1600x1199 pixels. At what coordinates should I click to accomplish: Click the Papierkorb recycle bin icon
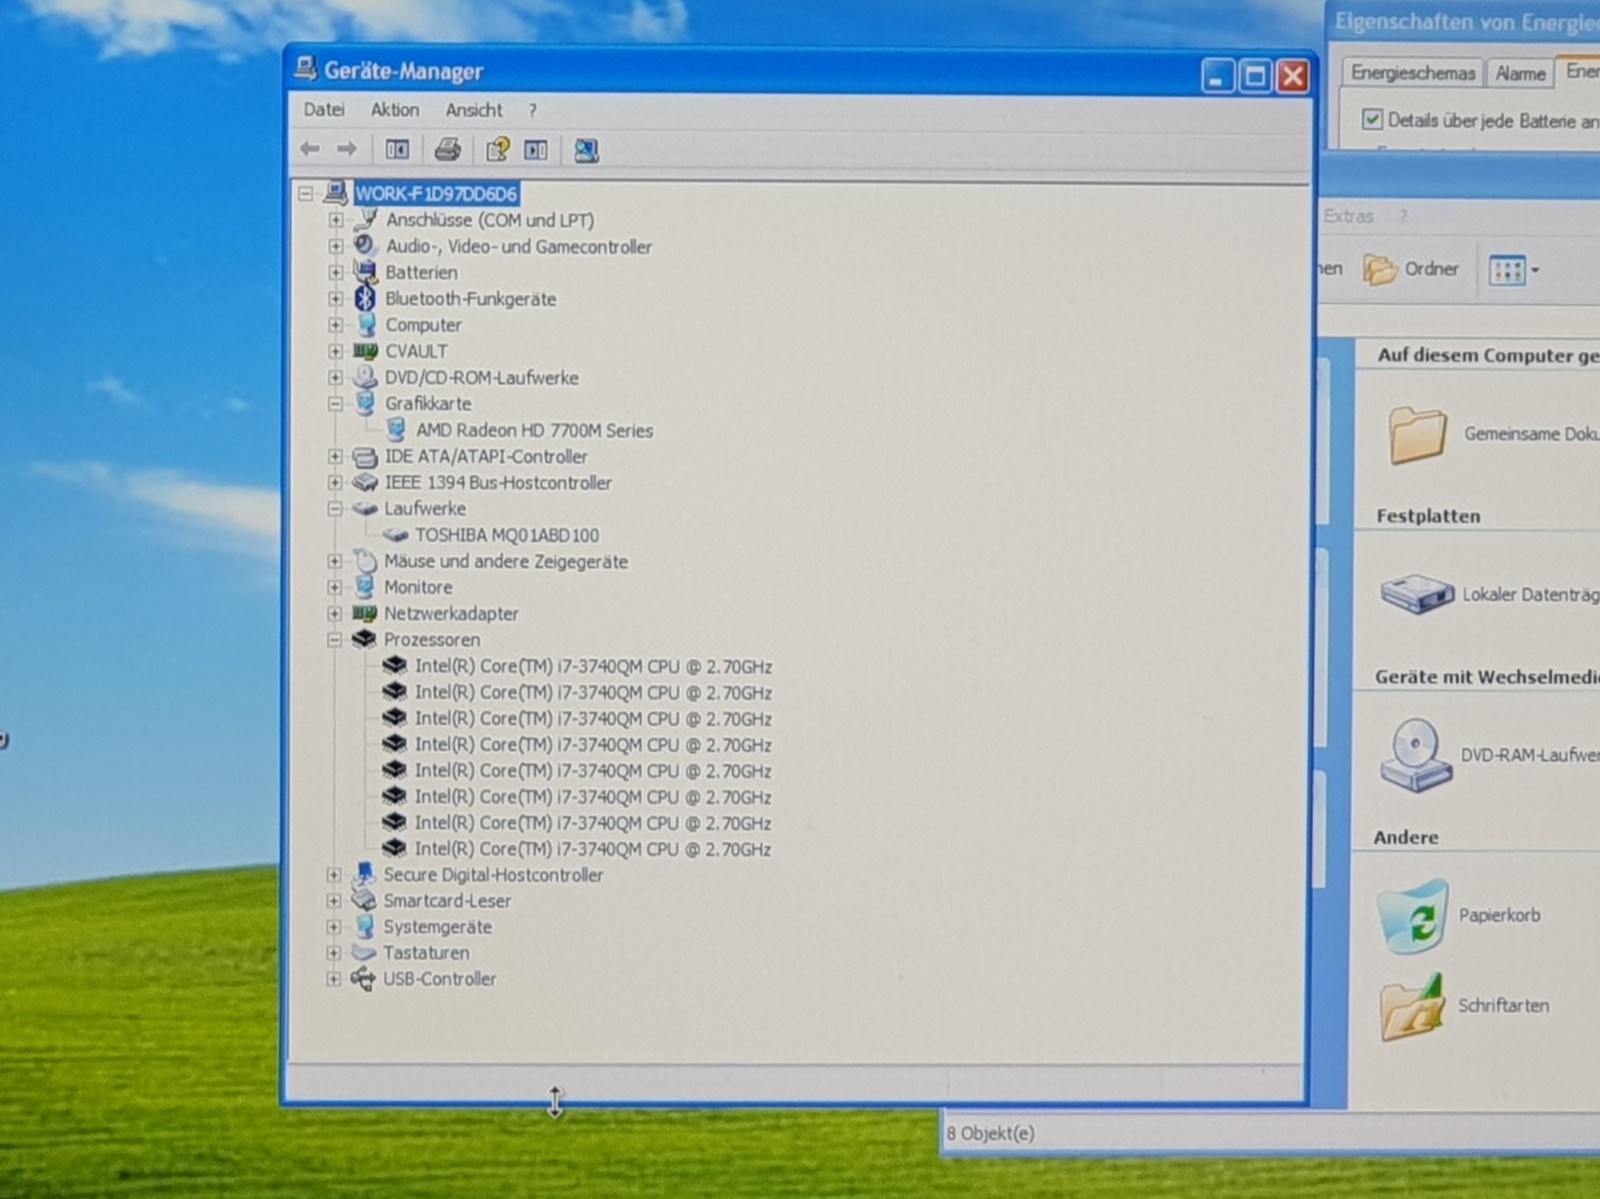tap(1412, 916)
